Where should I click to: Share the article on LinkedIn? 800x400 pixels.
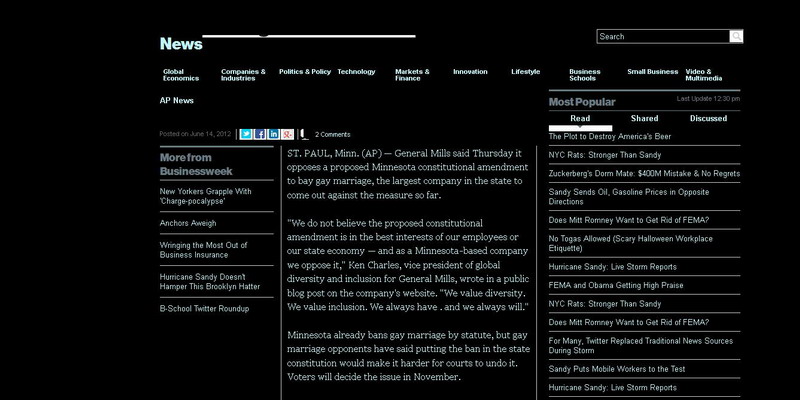tap(273, 134)
